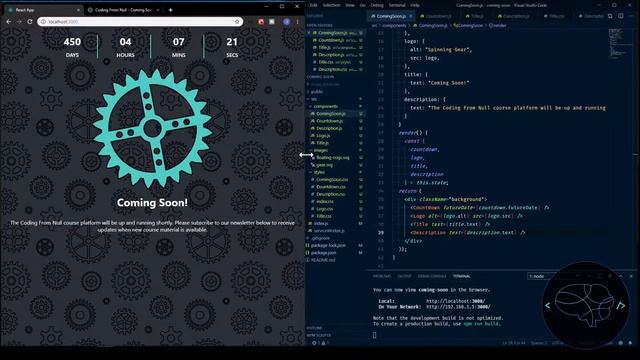
Task: Go back in the Chrome browser
Action: point(9,22)
